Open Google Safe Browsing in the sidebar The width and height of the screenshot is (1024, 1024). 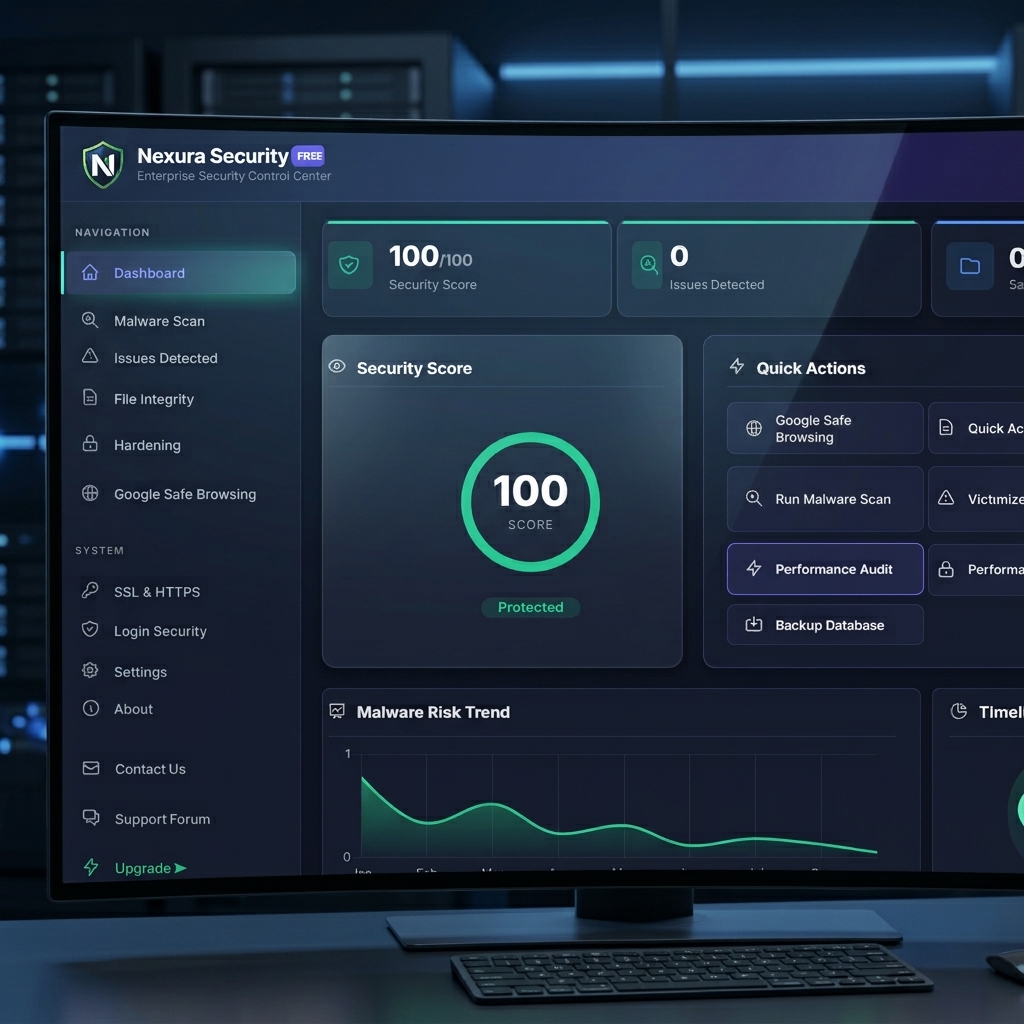185,494
